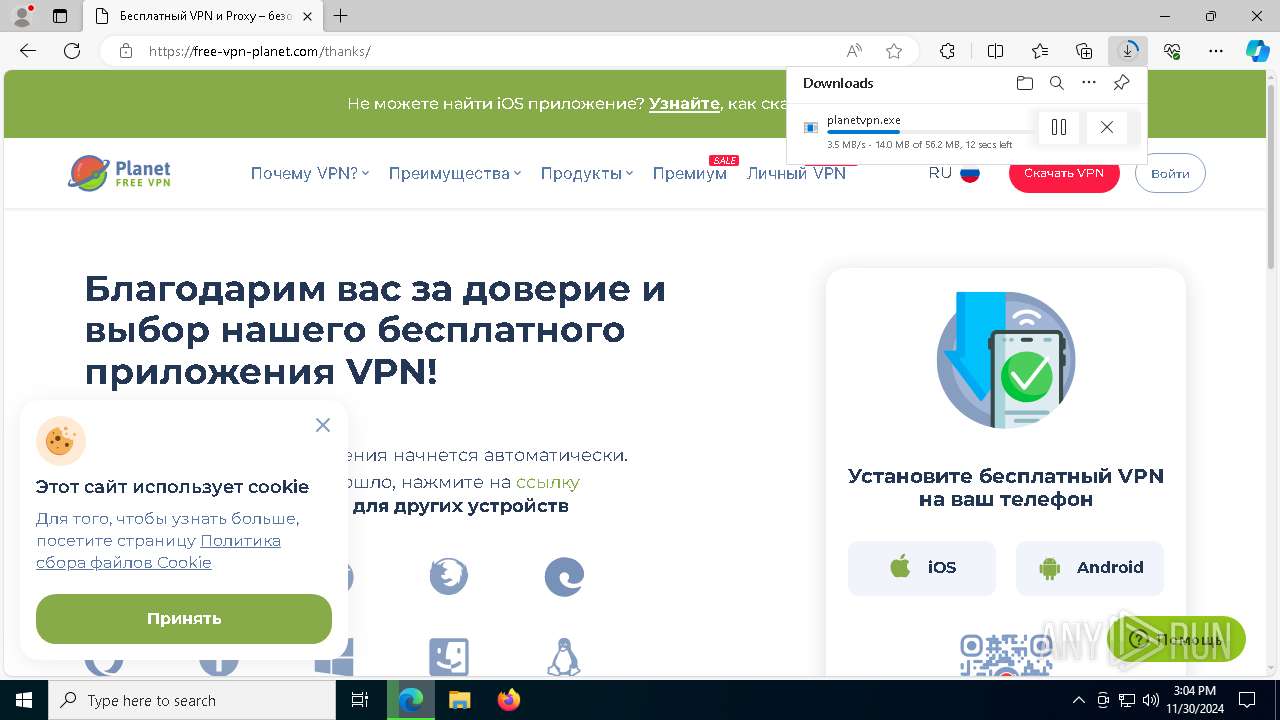
Task: Open the Copilot sidebar icon
Action: point(1258,51)
